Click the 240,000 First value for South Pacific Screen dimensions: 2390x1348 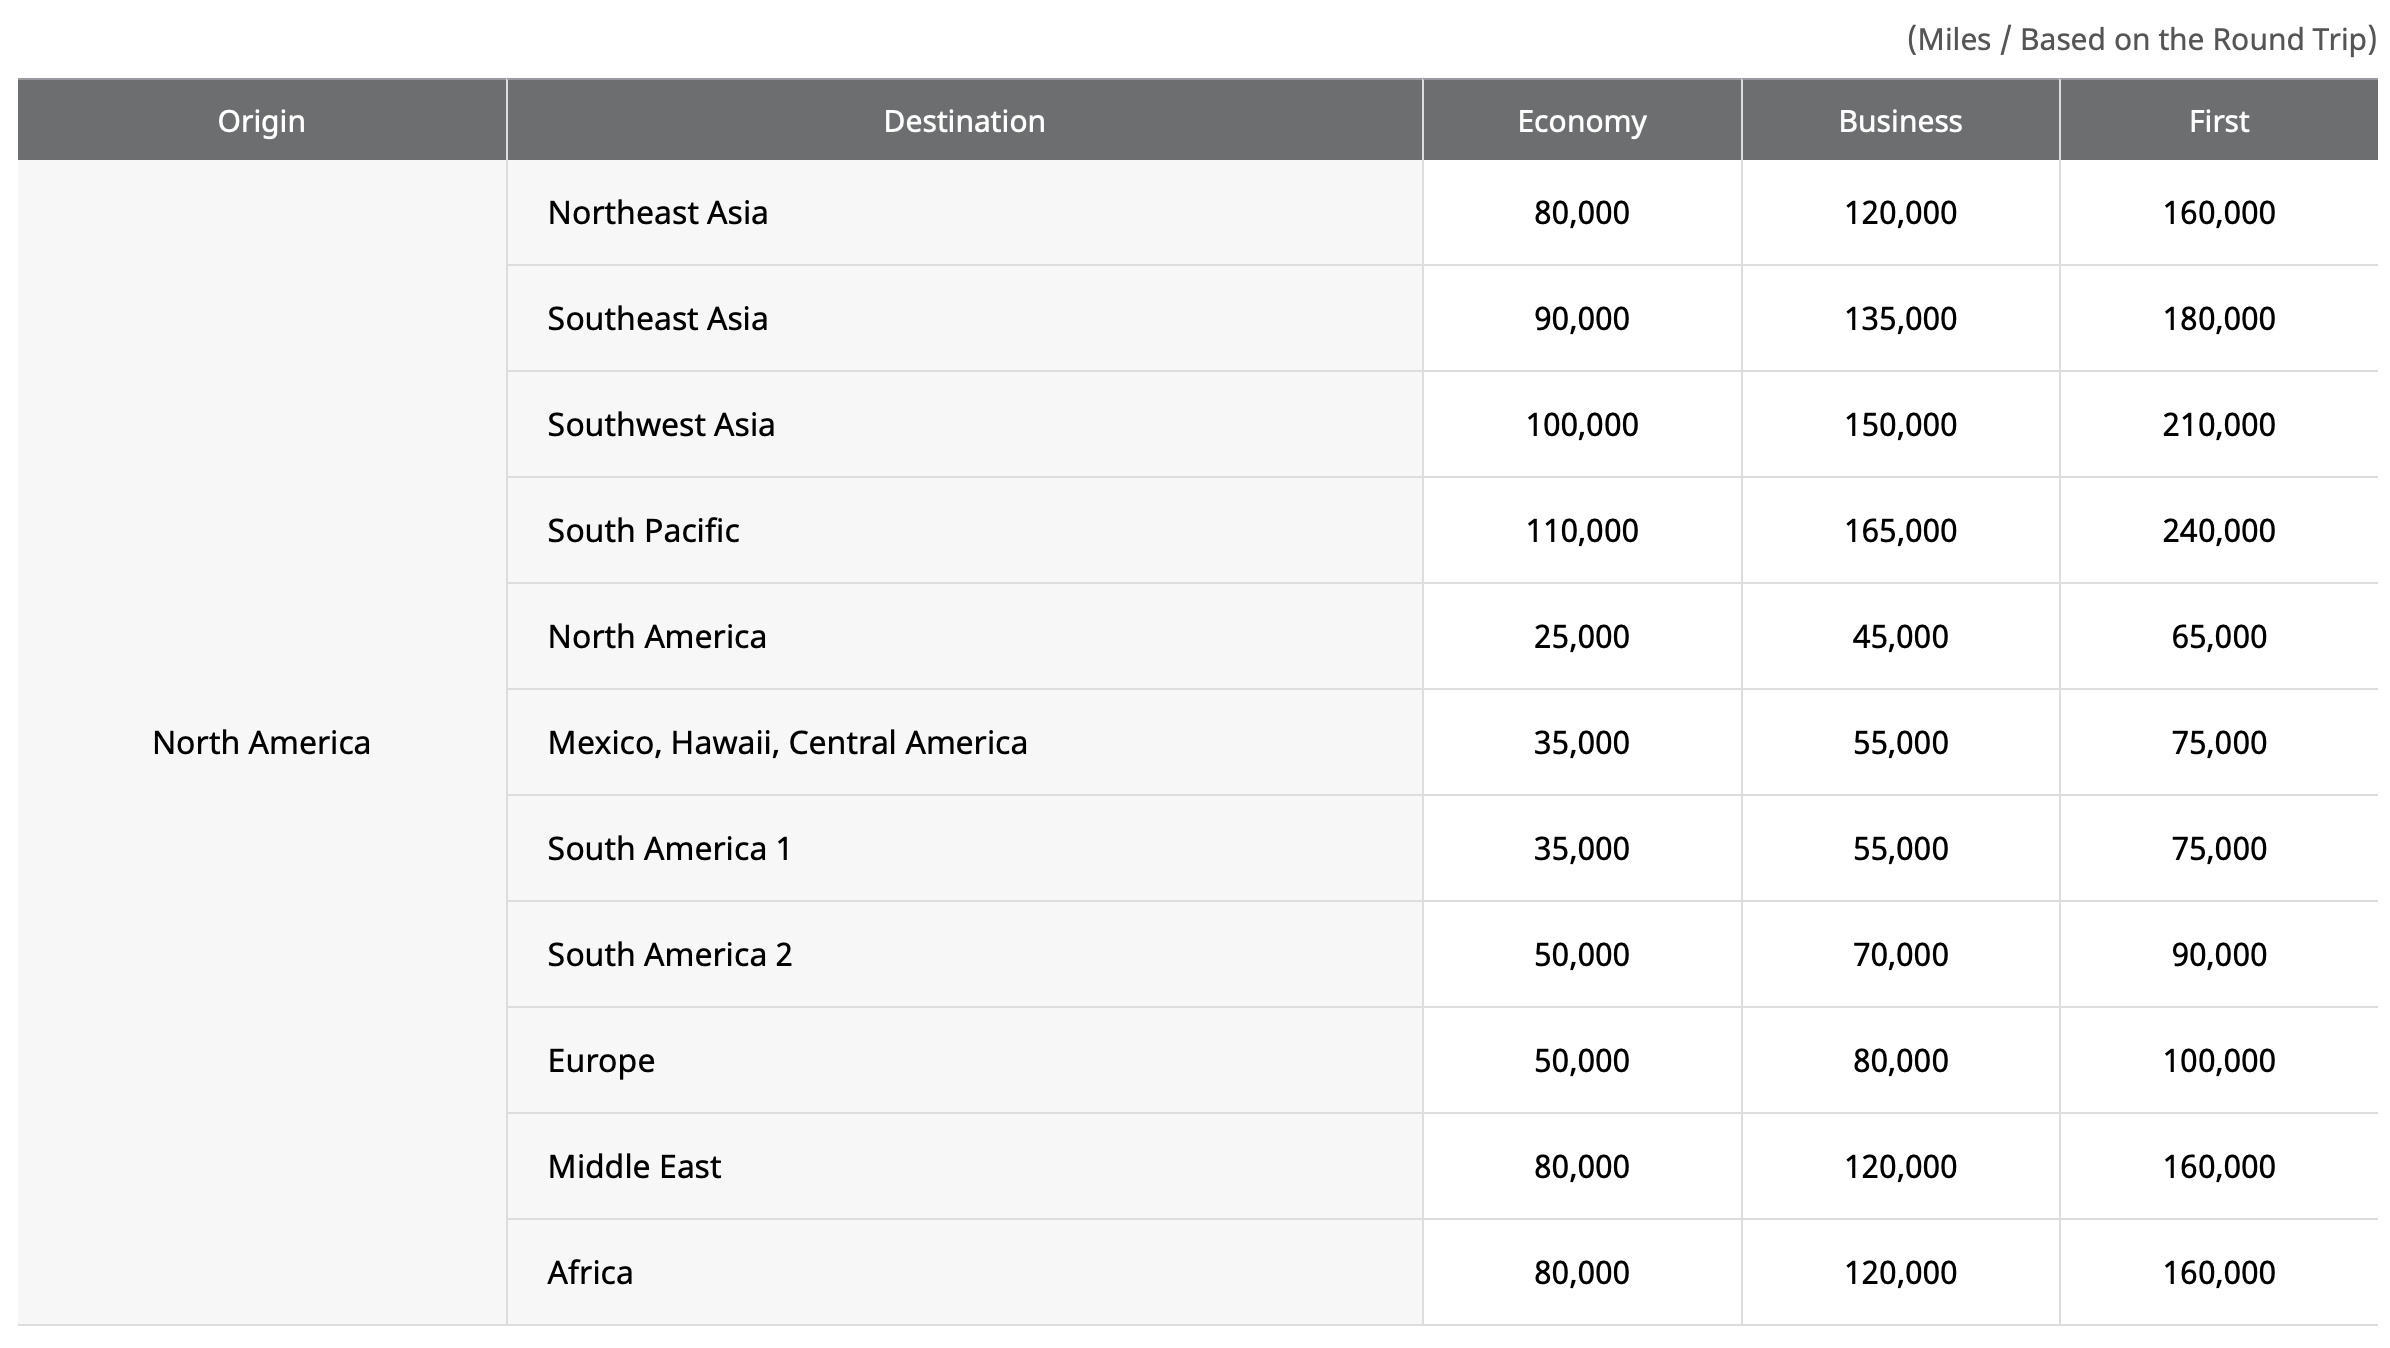(2218, 530)
